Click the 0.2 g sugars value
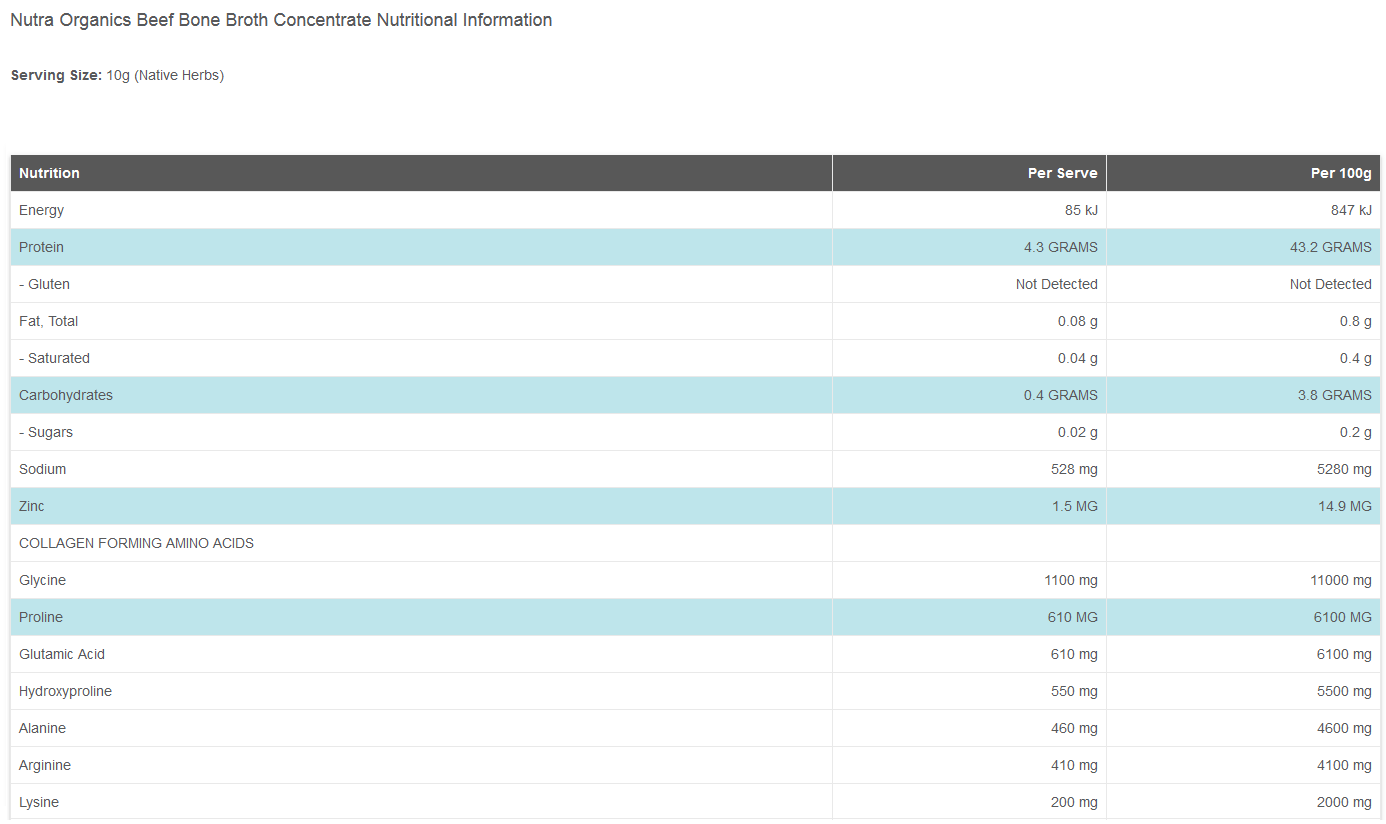Image resolution: width=1386 pixels, height=824 pixels. coord(1355,432)
